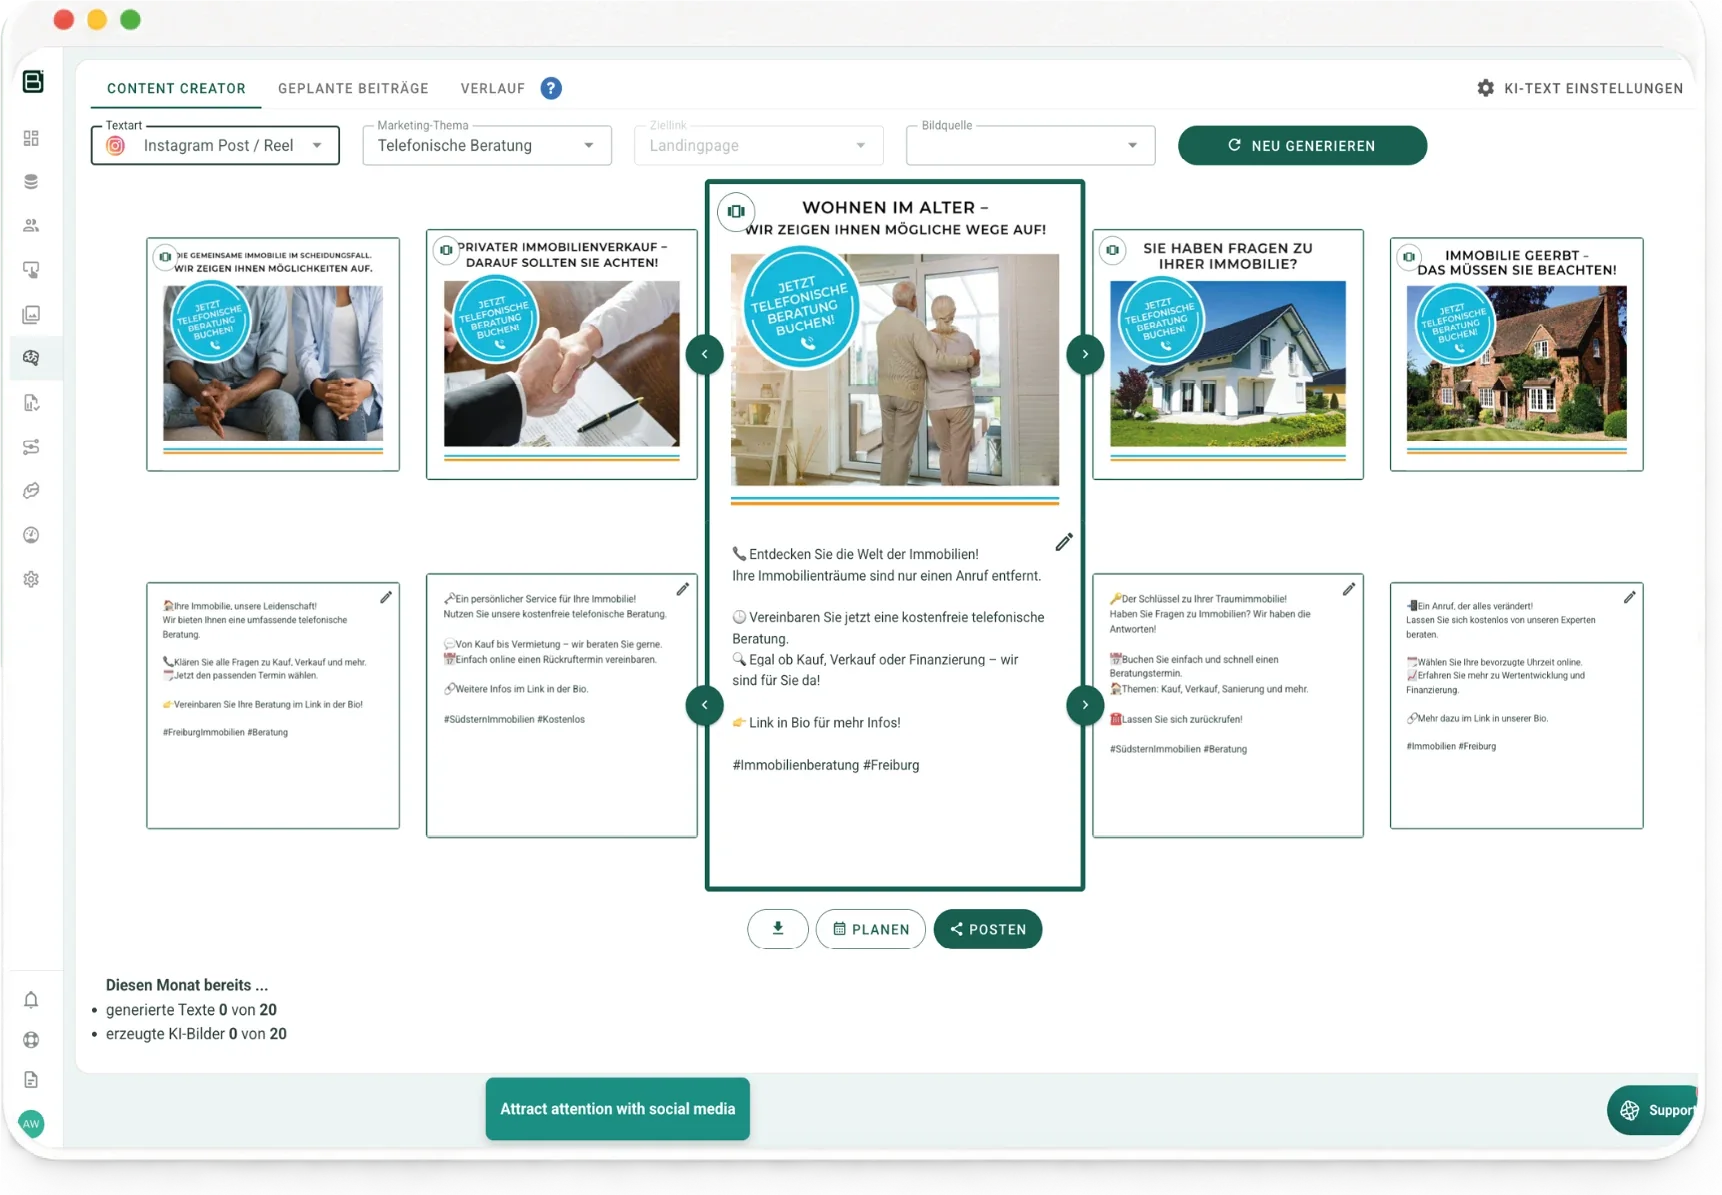This screenshot has width=1722, height=1195.
Task: Open the database stack icon in sidebar
Action: [31, 182]
